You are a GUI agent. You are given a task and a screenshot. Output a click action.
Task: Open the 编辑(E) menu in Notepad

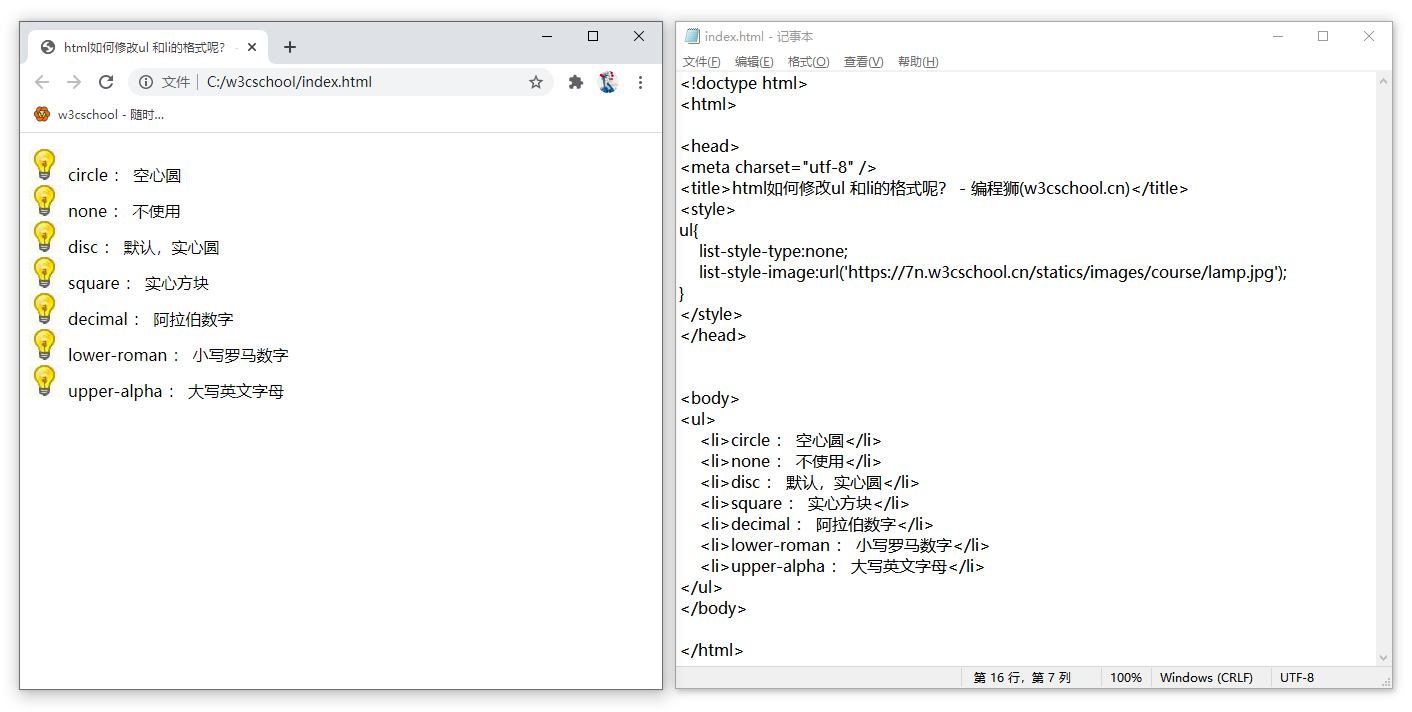tap(754, 62)
